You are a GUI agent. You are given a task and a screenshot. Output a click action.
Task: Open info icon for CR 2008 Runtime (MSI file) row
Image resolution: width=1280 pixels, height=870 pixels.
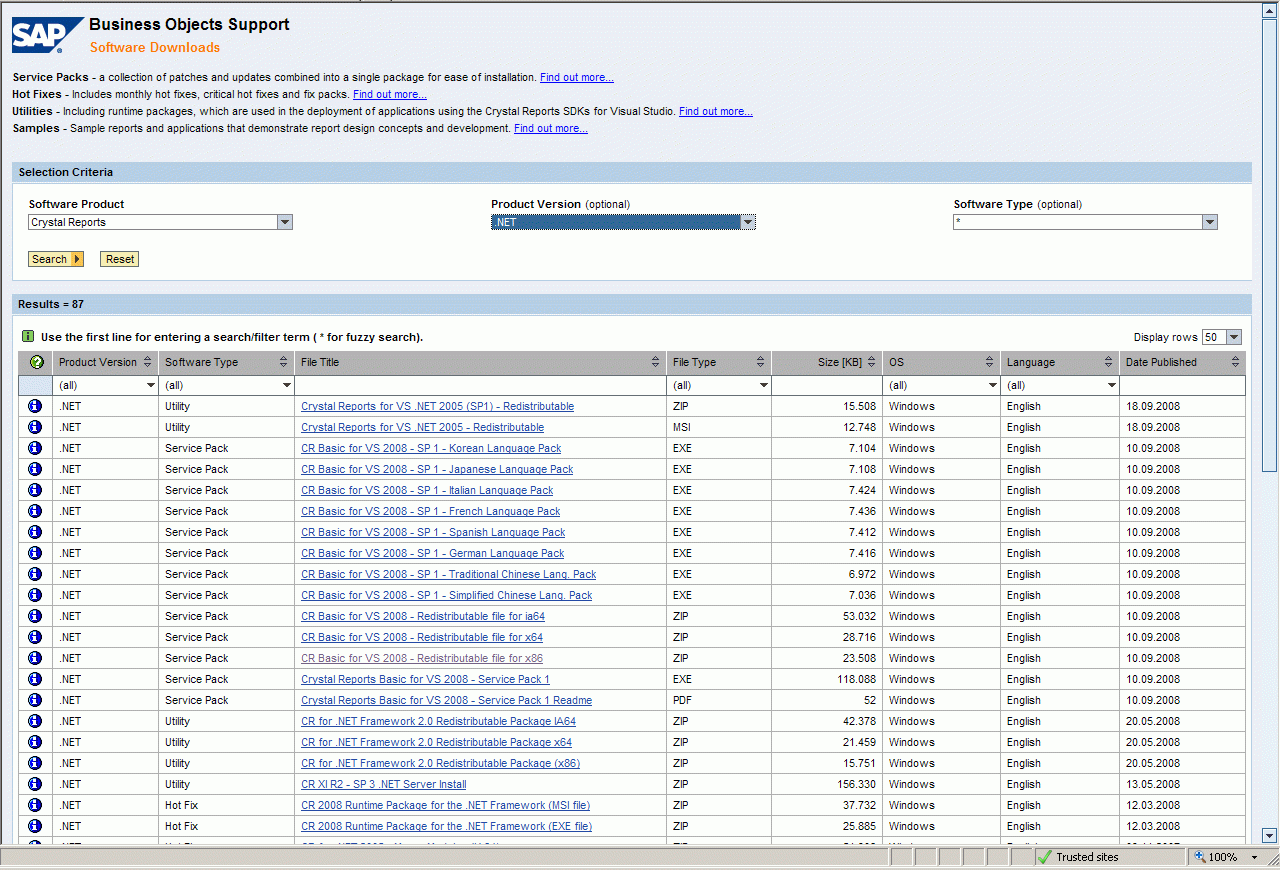coord(35,805)
